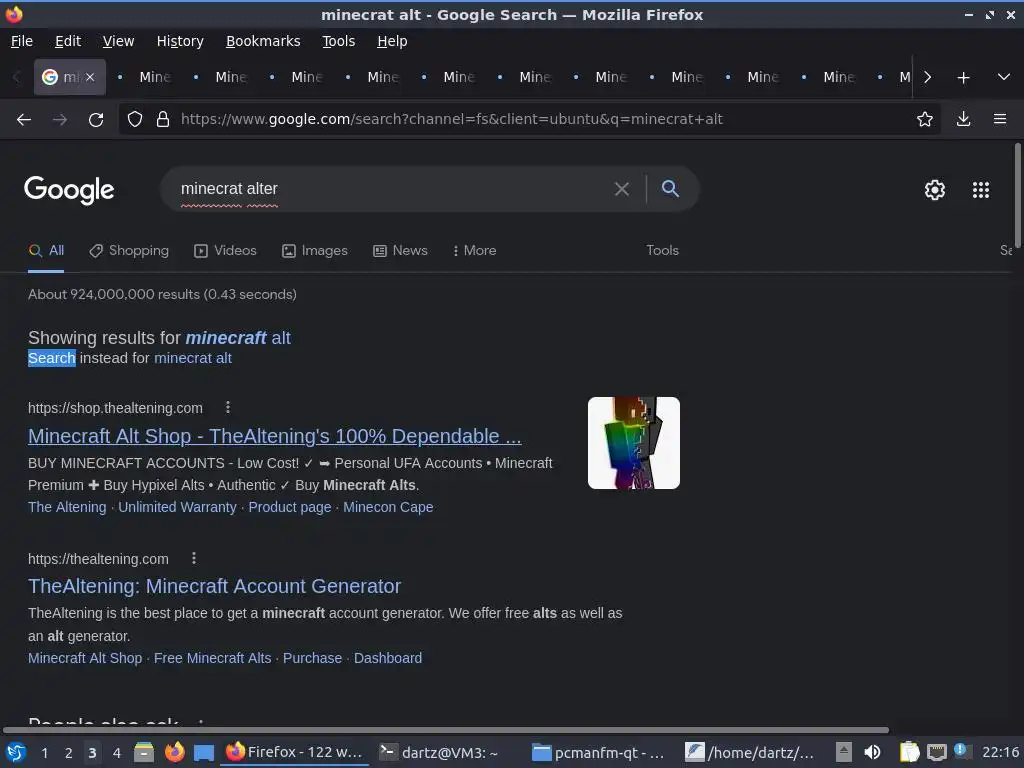Open the Firefox downloads panel
This screenshot has height=768, width=1024.
pos(963,119)
